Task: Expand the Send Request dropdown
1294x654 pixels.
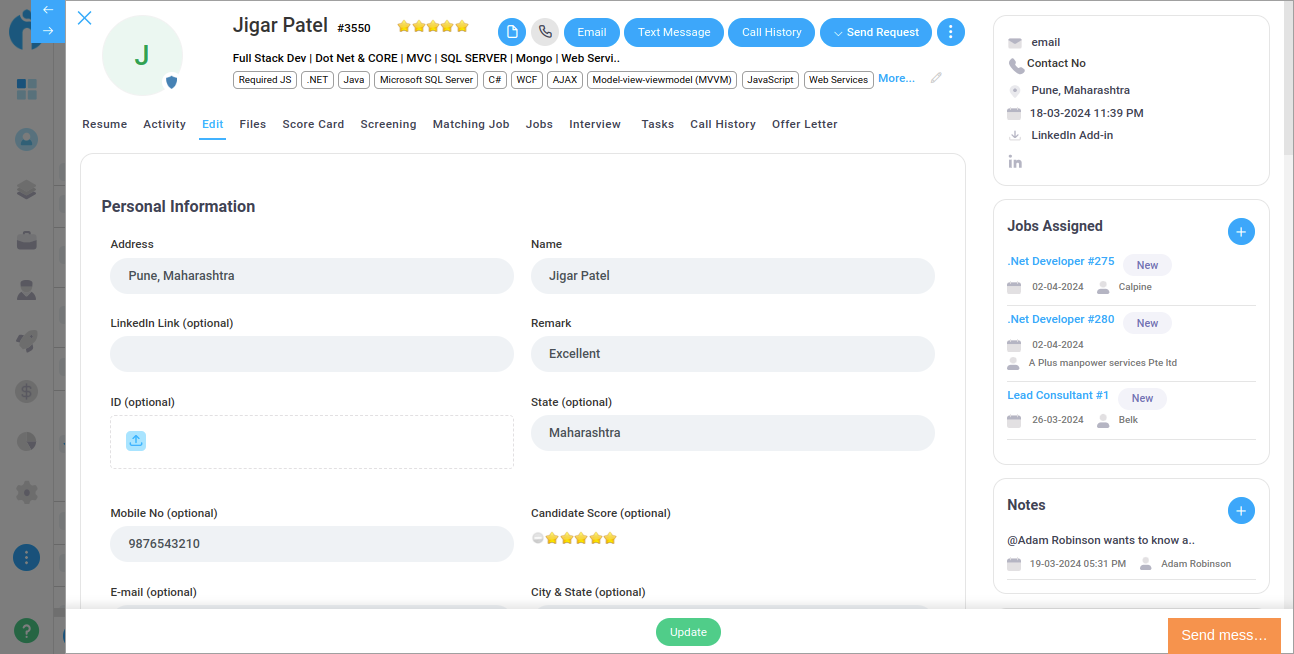Action: click(x=876, y=32)
